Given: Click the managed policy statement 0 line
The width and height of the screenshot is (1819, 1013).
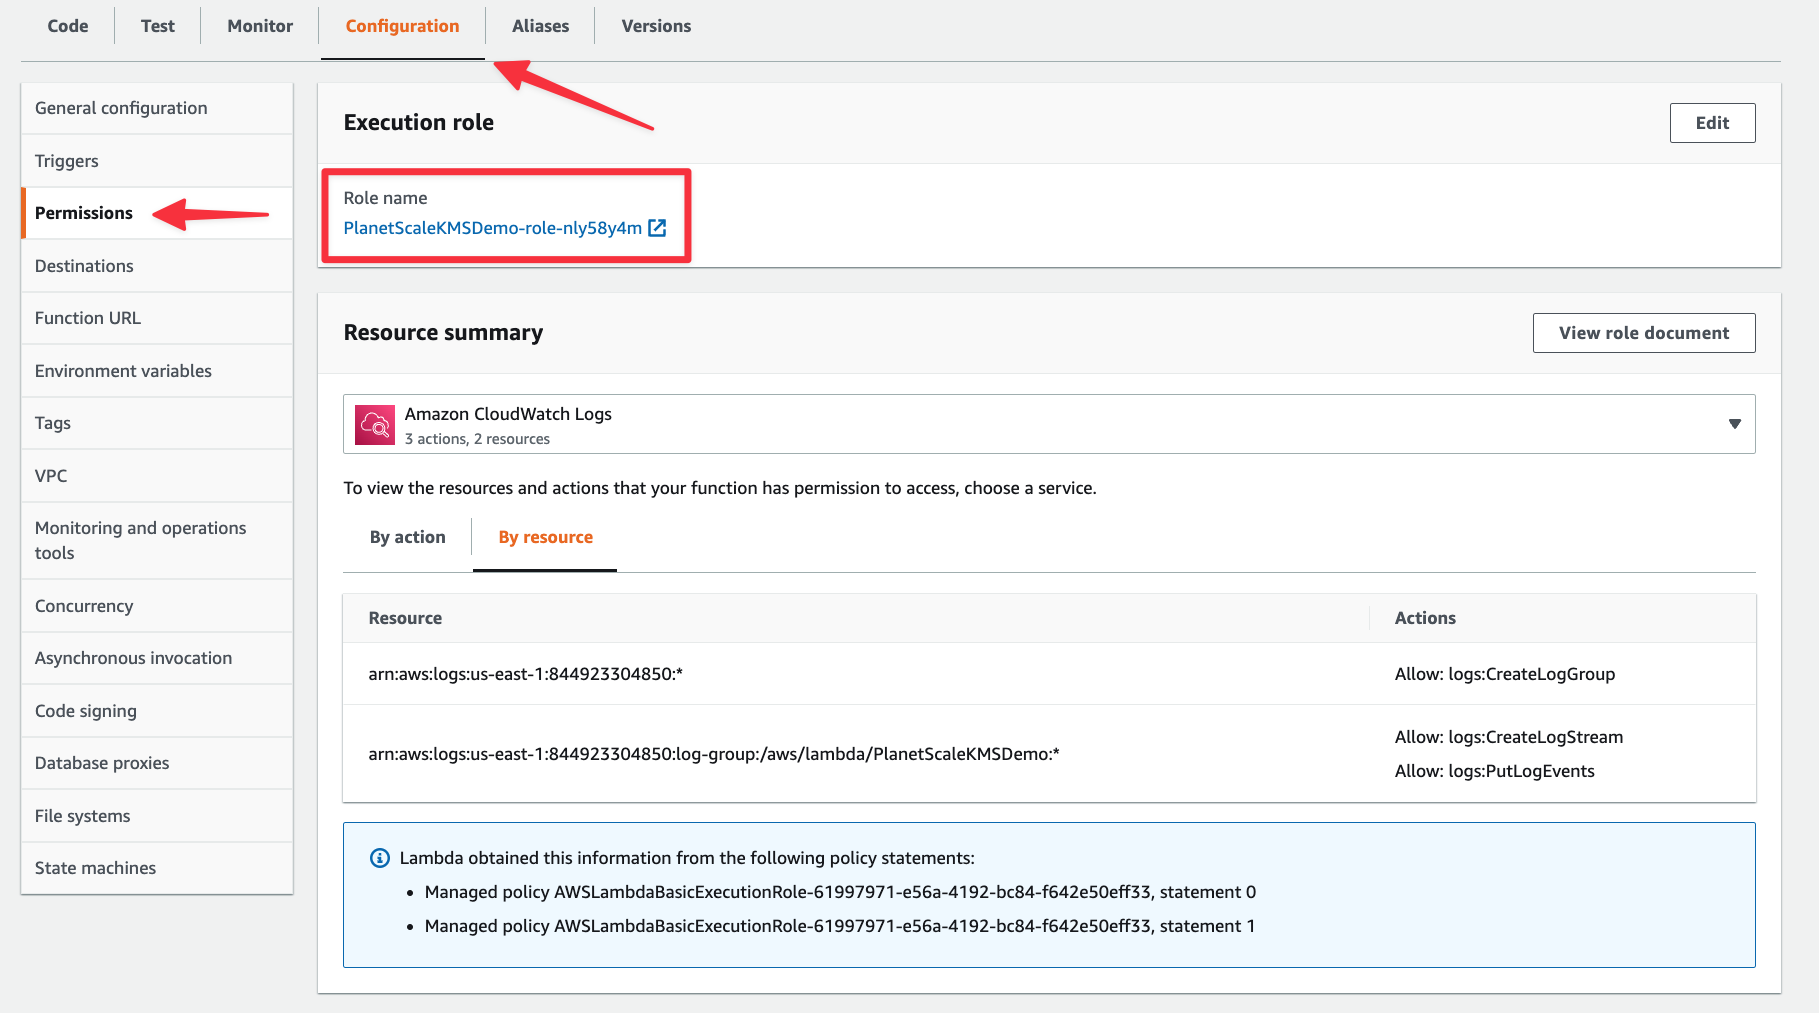Looking at the screenshot, I should (840, 892).
